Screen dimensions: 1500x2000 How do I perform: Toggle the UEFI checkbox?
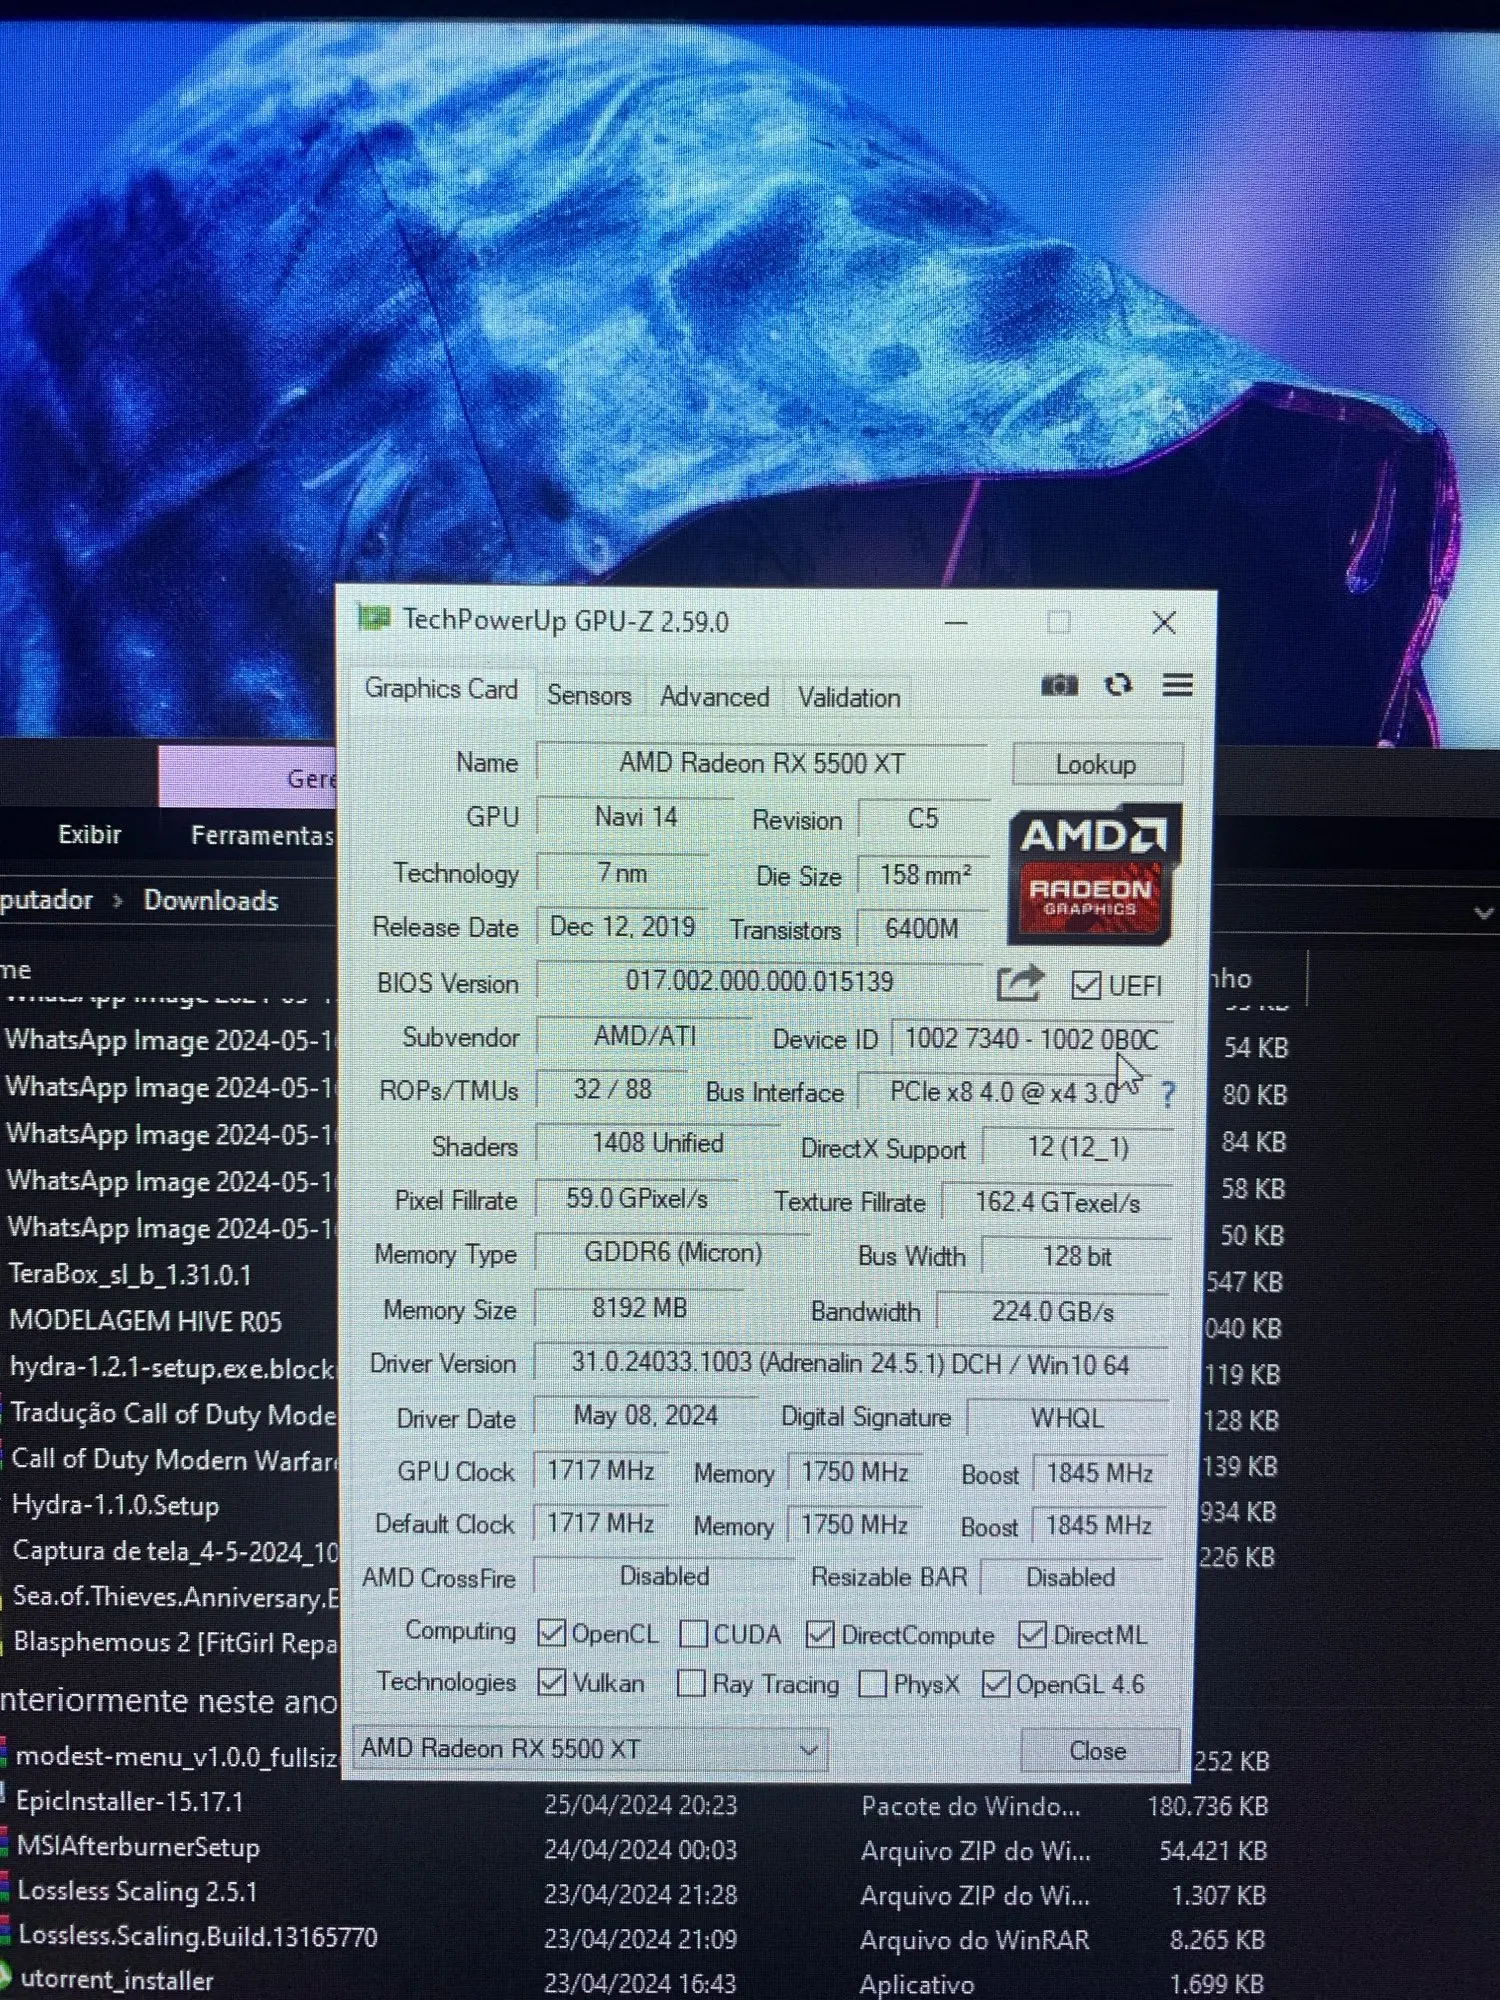(x=1085, y=986)
